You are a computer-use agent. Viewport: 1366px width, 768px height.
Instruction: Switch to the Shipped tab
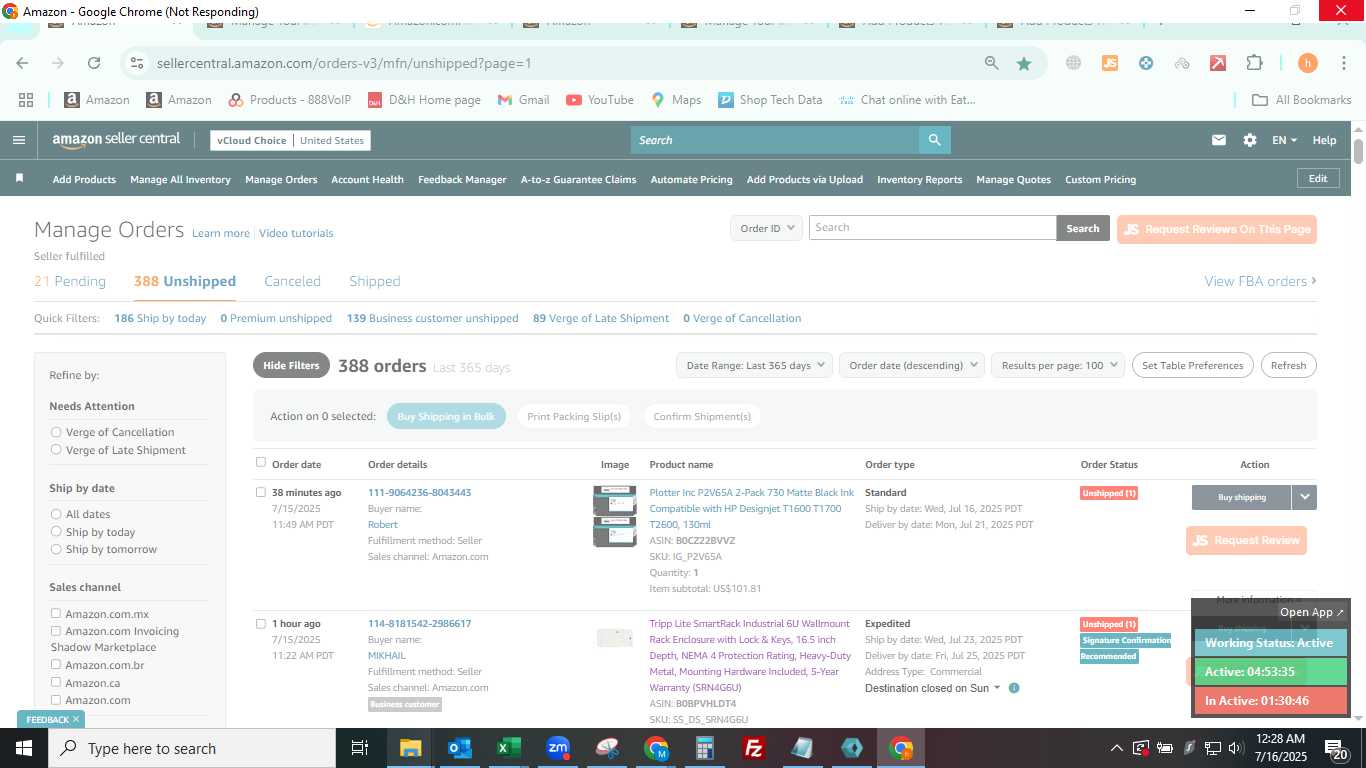(x=375, y=281)
